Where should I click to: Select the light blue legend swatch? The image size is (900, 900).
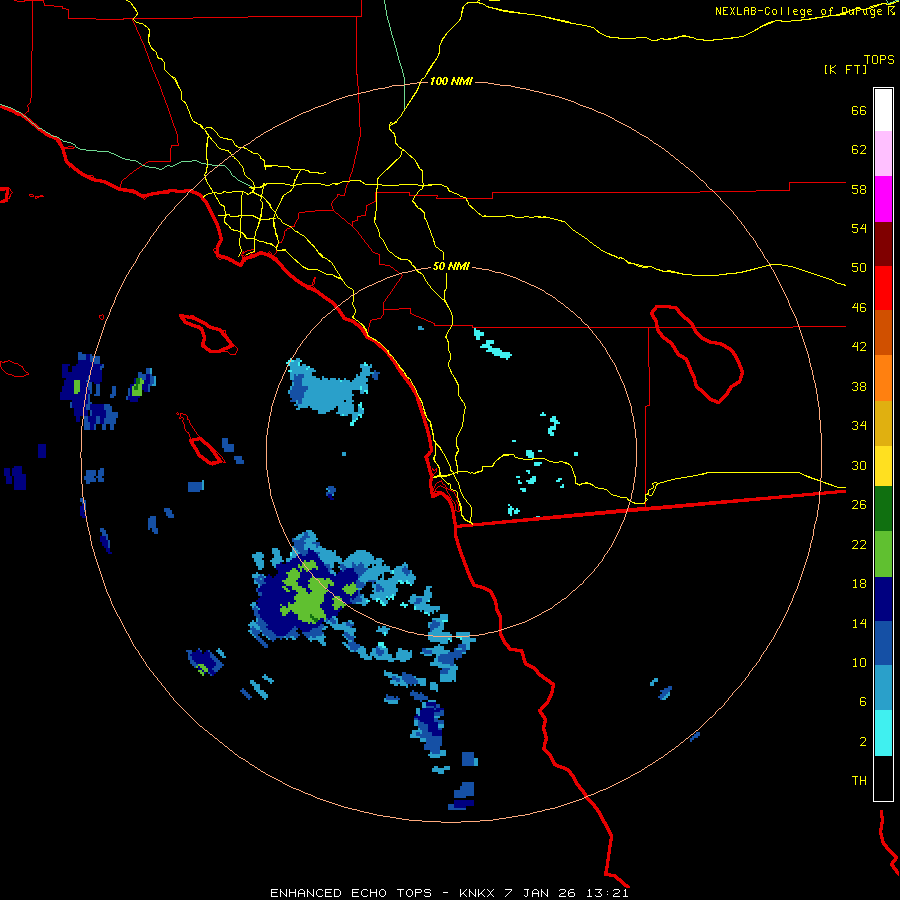pos(883,688)
